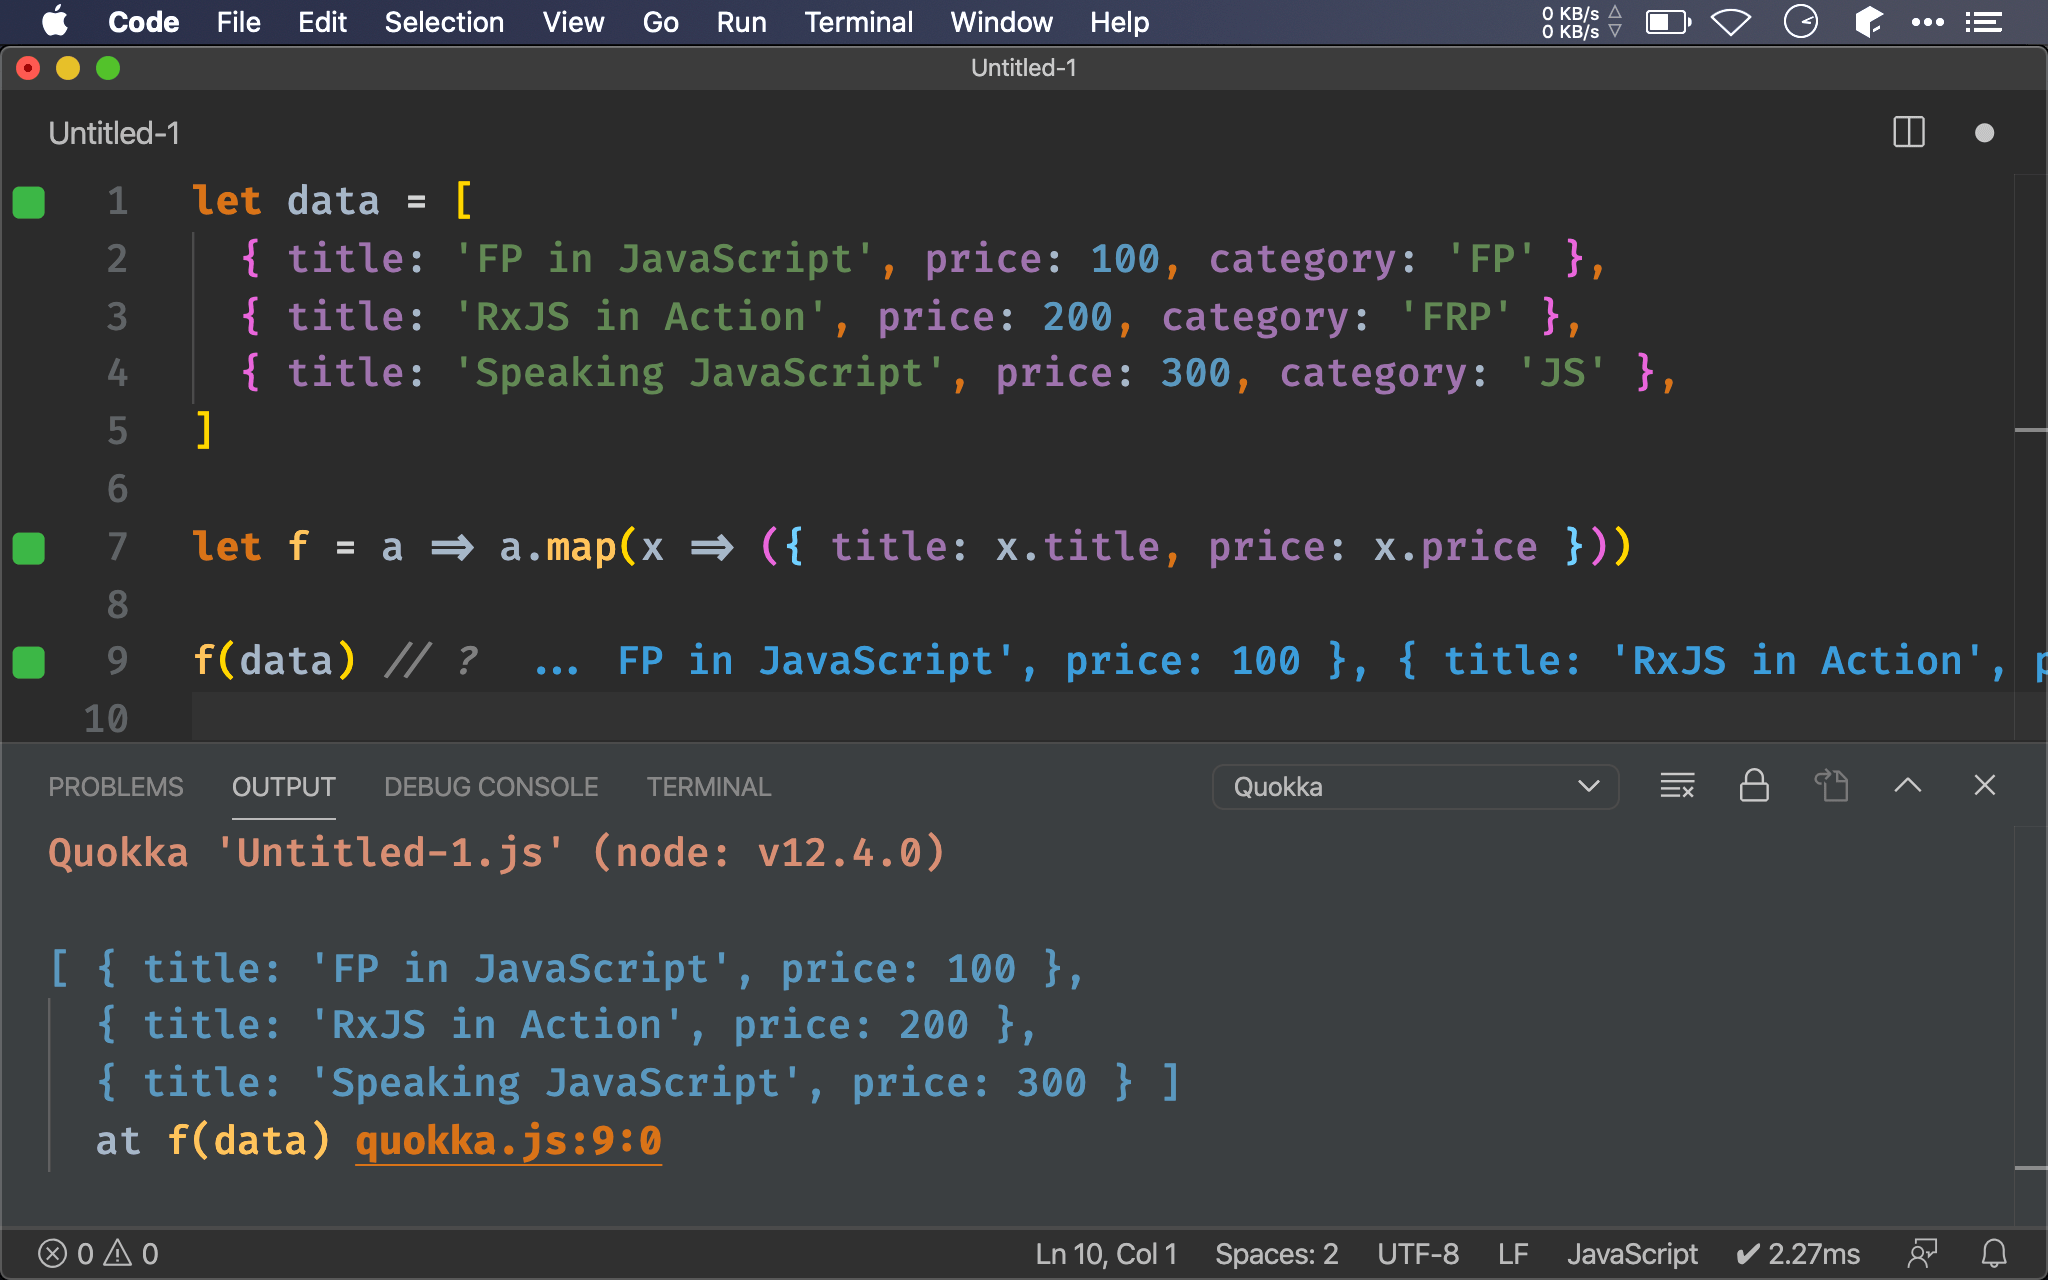Select the Untitled-1 editor tab
Screen dimensions: 2048x1280
[114, 133]
